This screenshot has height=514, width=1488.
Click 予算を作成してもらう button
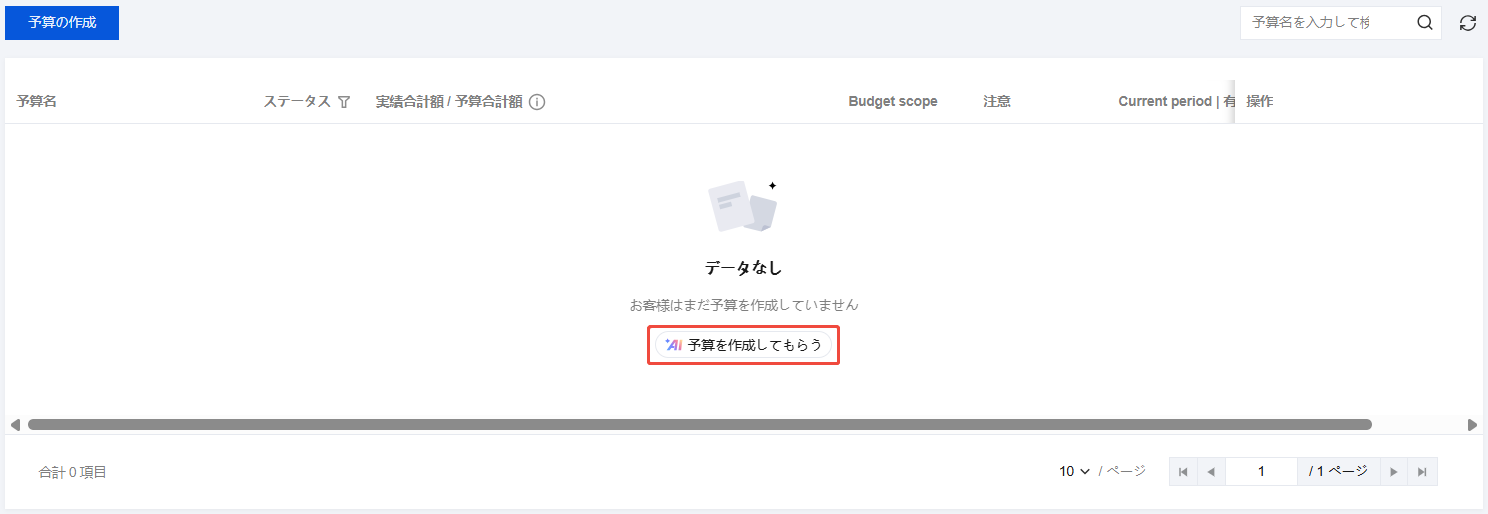pos(743,345)
